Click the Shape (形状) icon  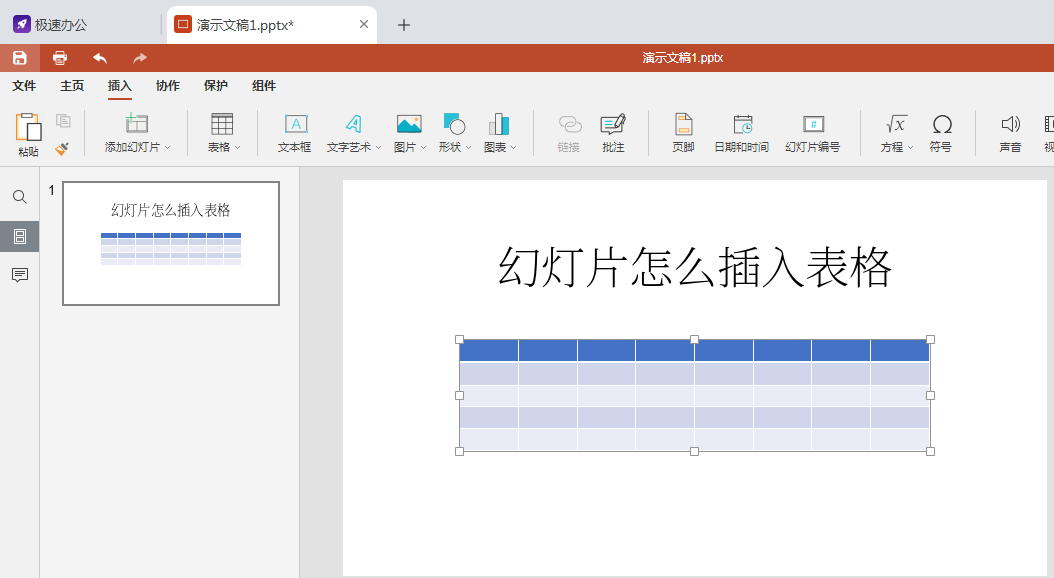coord(454,124)
